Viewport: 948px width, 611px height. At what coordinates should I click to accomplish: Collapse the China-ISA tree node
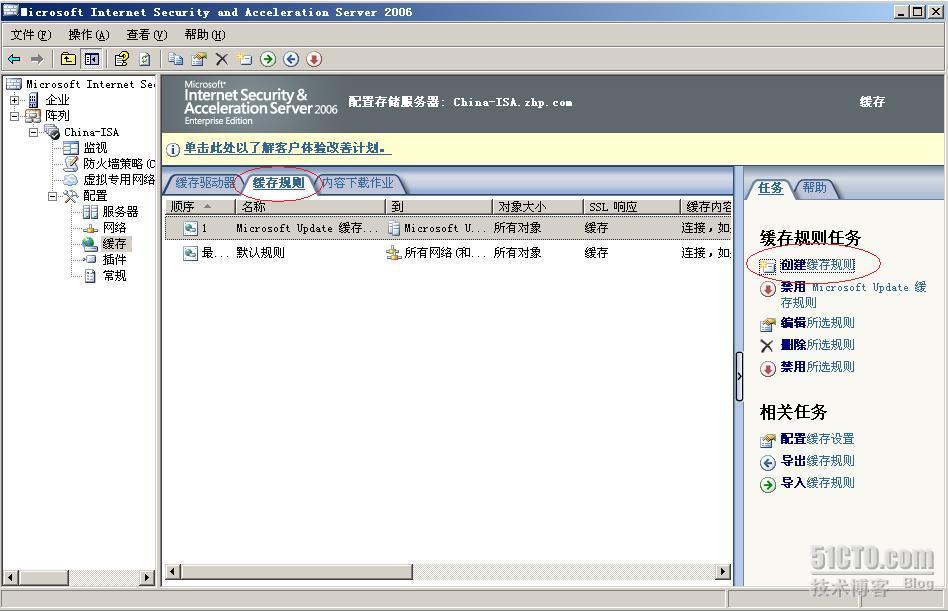tap(33, 132)
